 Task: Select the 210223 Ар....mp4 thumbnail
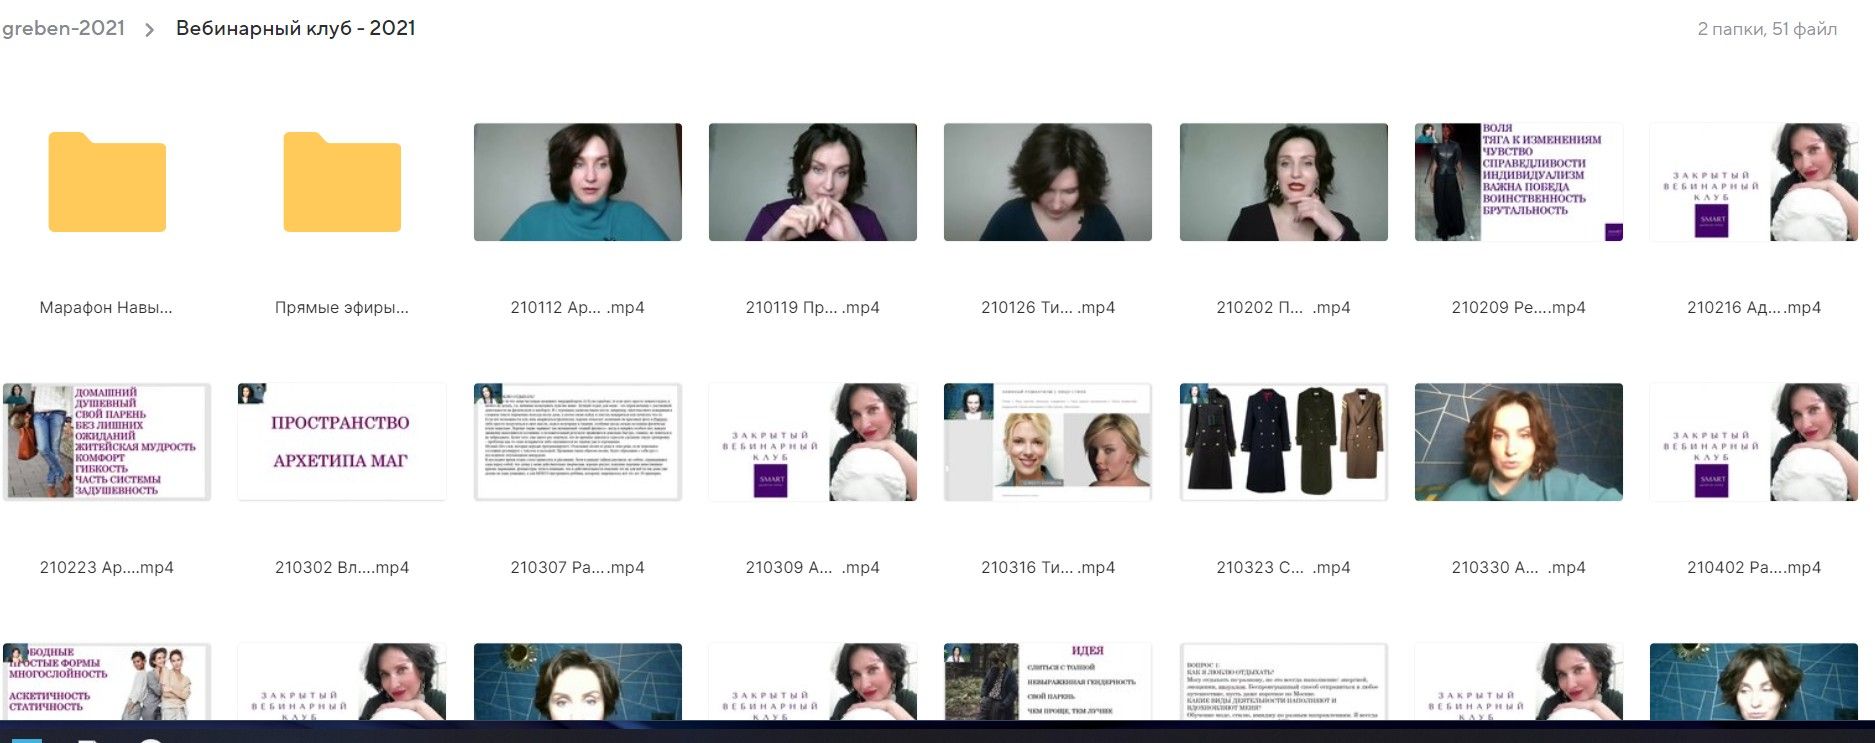[x=107, y=442]
